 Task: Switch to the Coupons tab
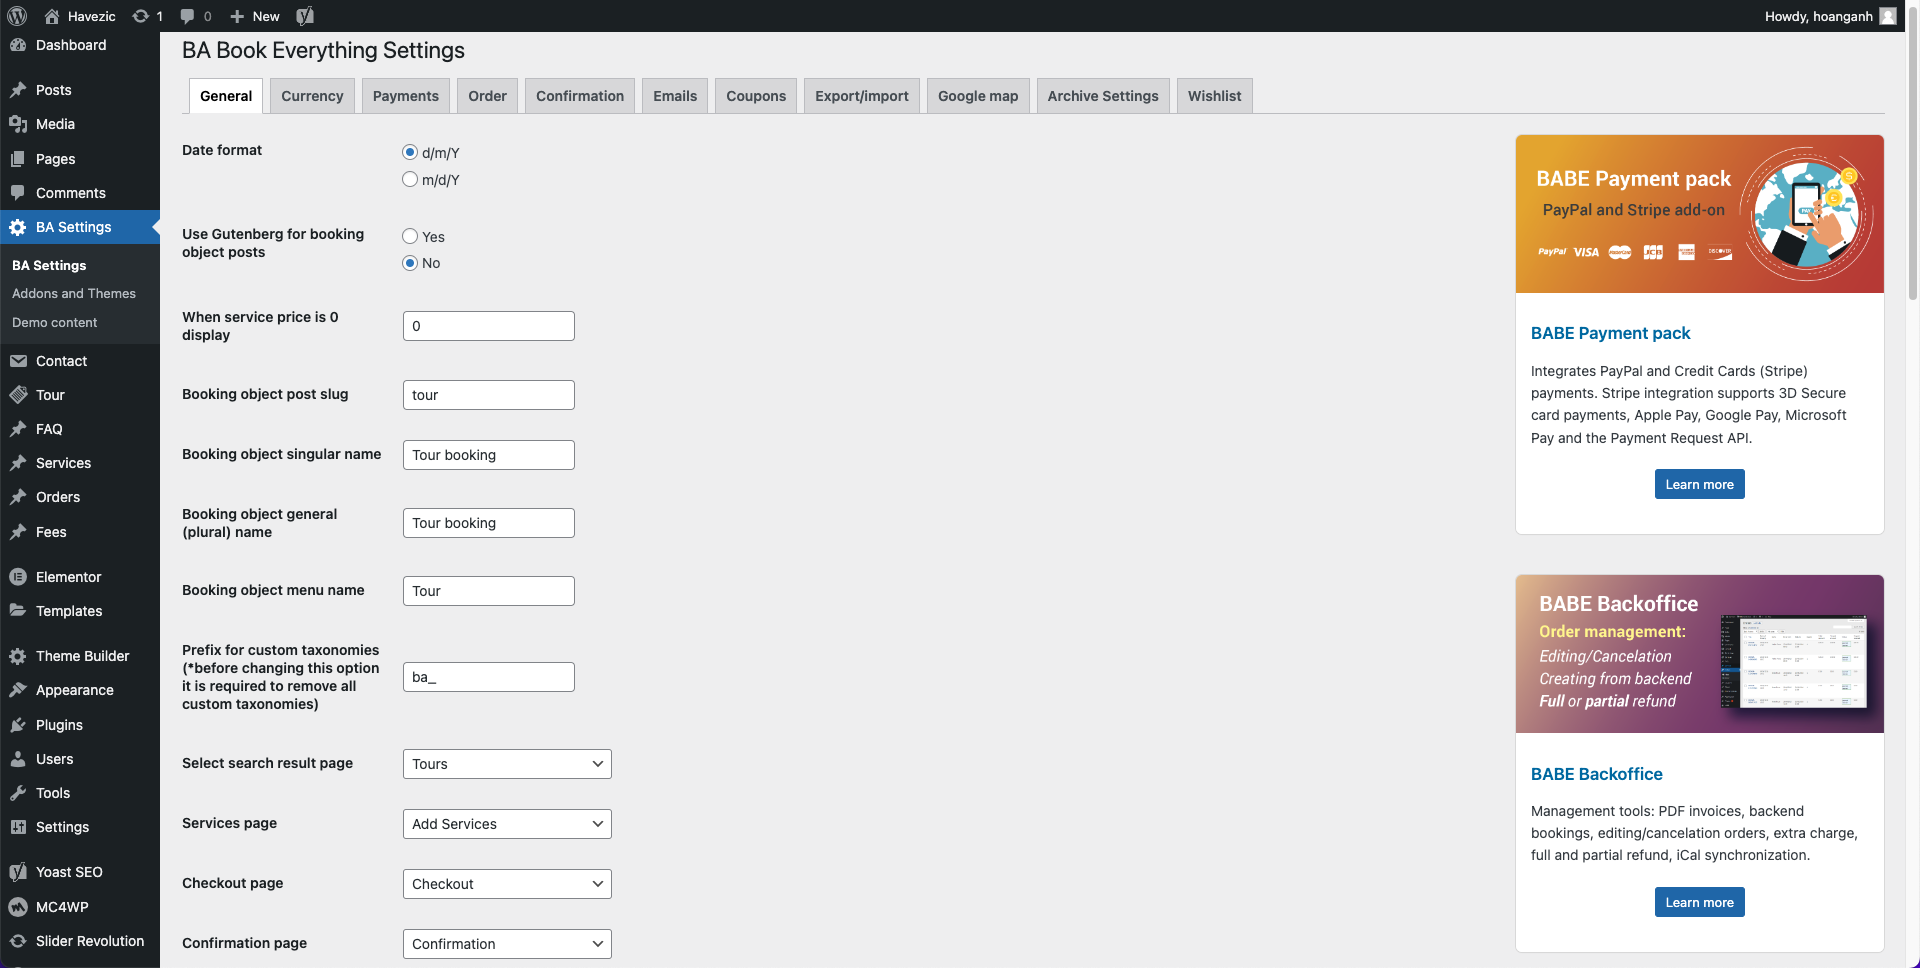[756, 96]
